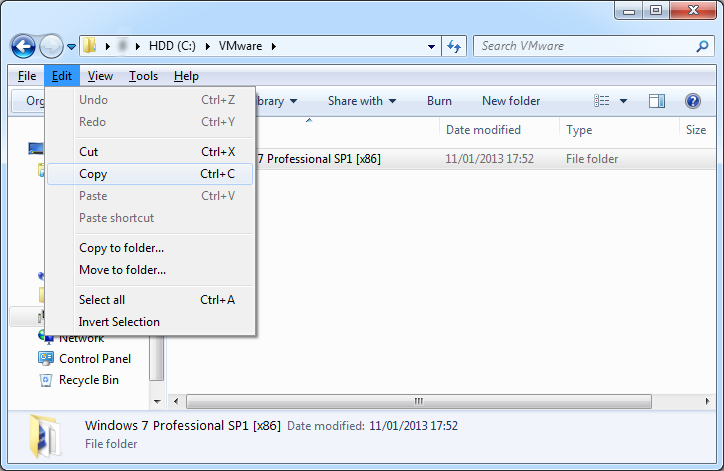The width and height of the screenshot is (724, 471).
Task: Click the Change your view icon
Action: pos(602,101)
